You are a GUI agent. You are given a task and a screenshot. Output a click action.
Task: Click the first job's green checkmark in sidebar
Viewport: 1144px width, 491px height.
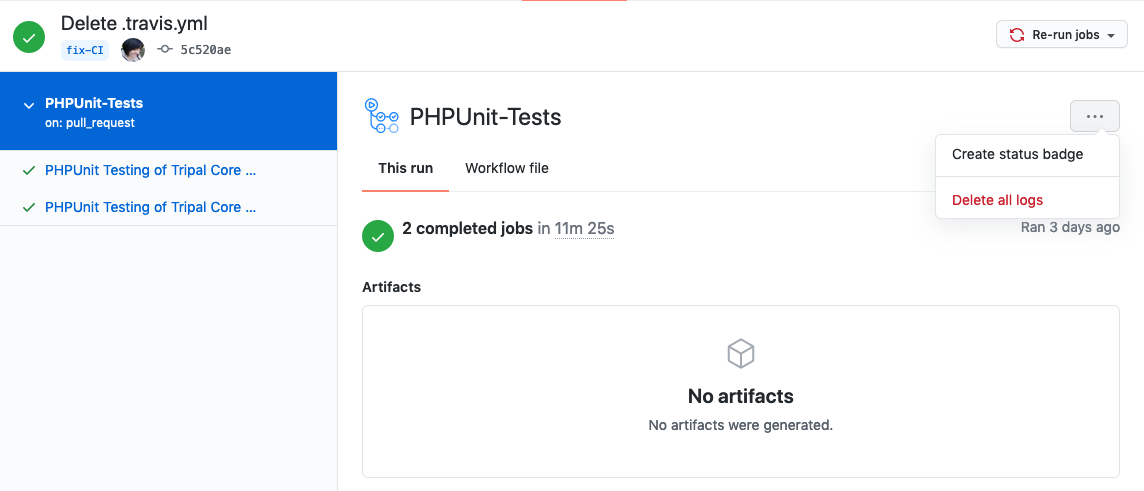coord(29,170)
